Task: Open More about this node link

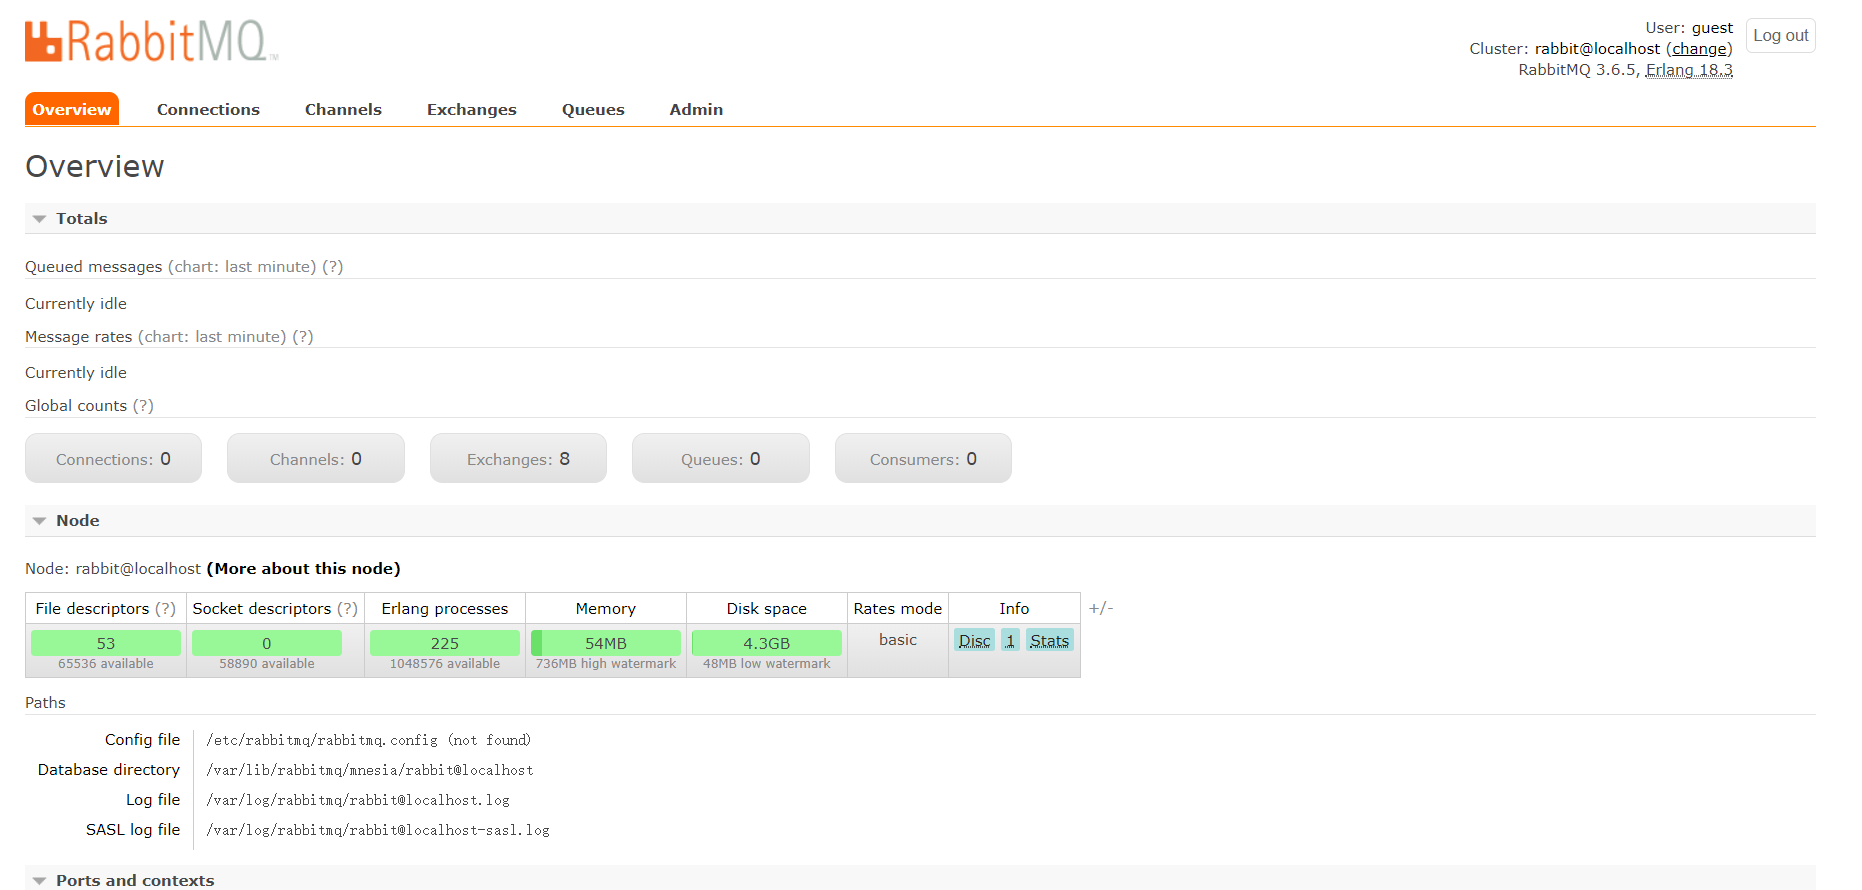Action: pos(304,568)
